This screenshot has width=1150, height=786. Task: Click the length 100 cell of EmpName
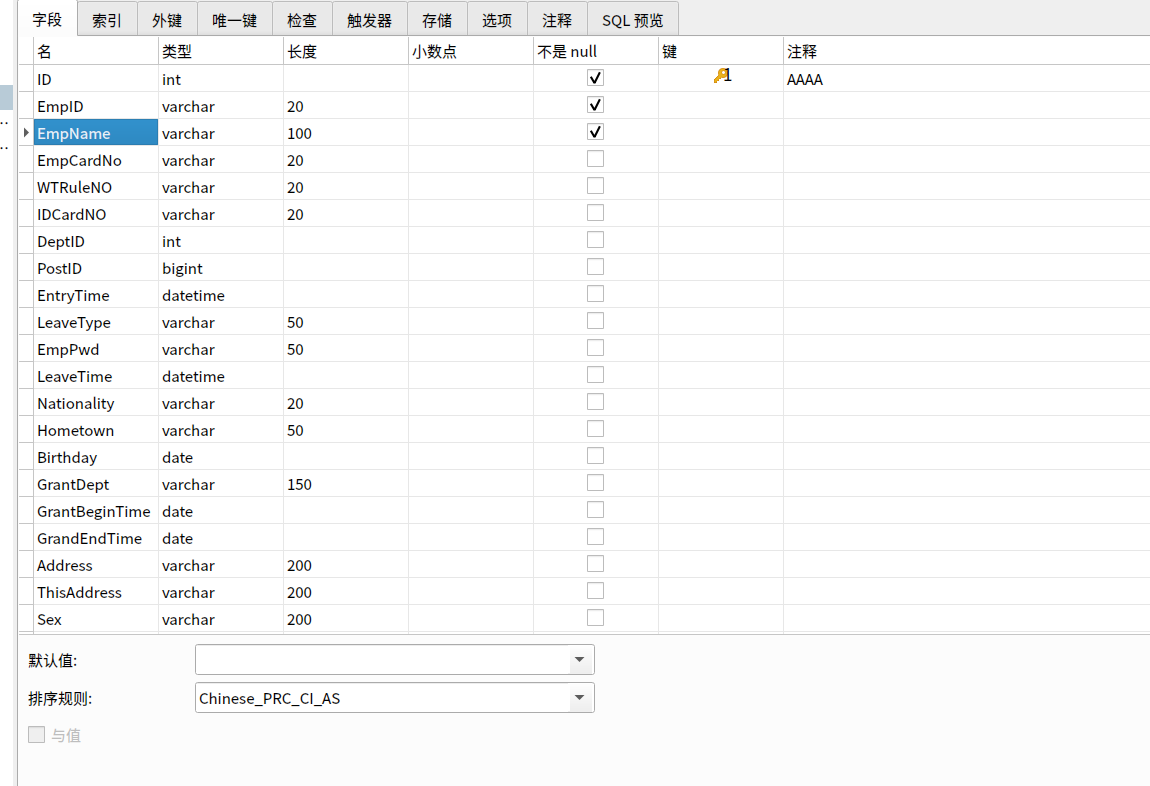345,133
